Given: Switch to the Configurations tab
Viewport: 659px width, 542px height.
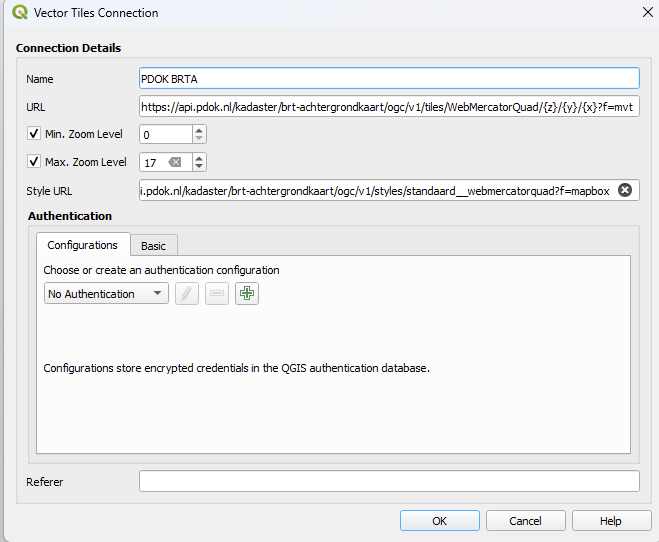Looking at the screenshot, I should point(82,245).
